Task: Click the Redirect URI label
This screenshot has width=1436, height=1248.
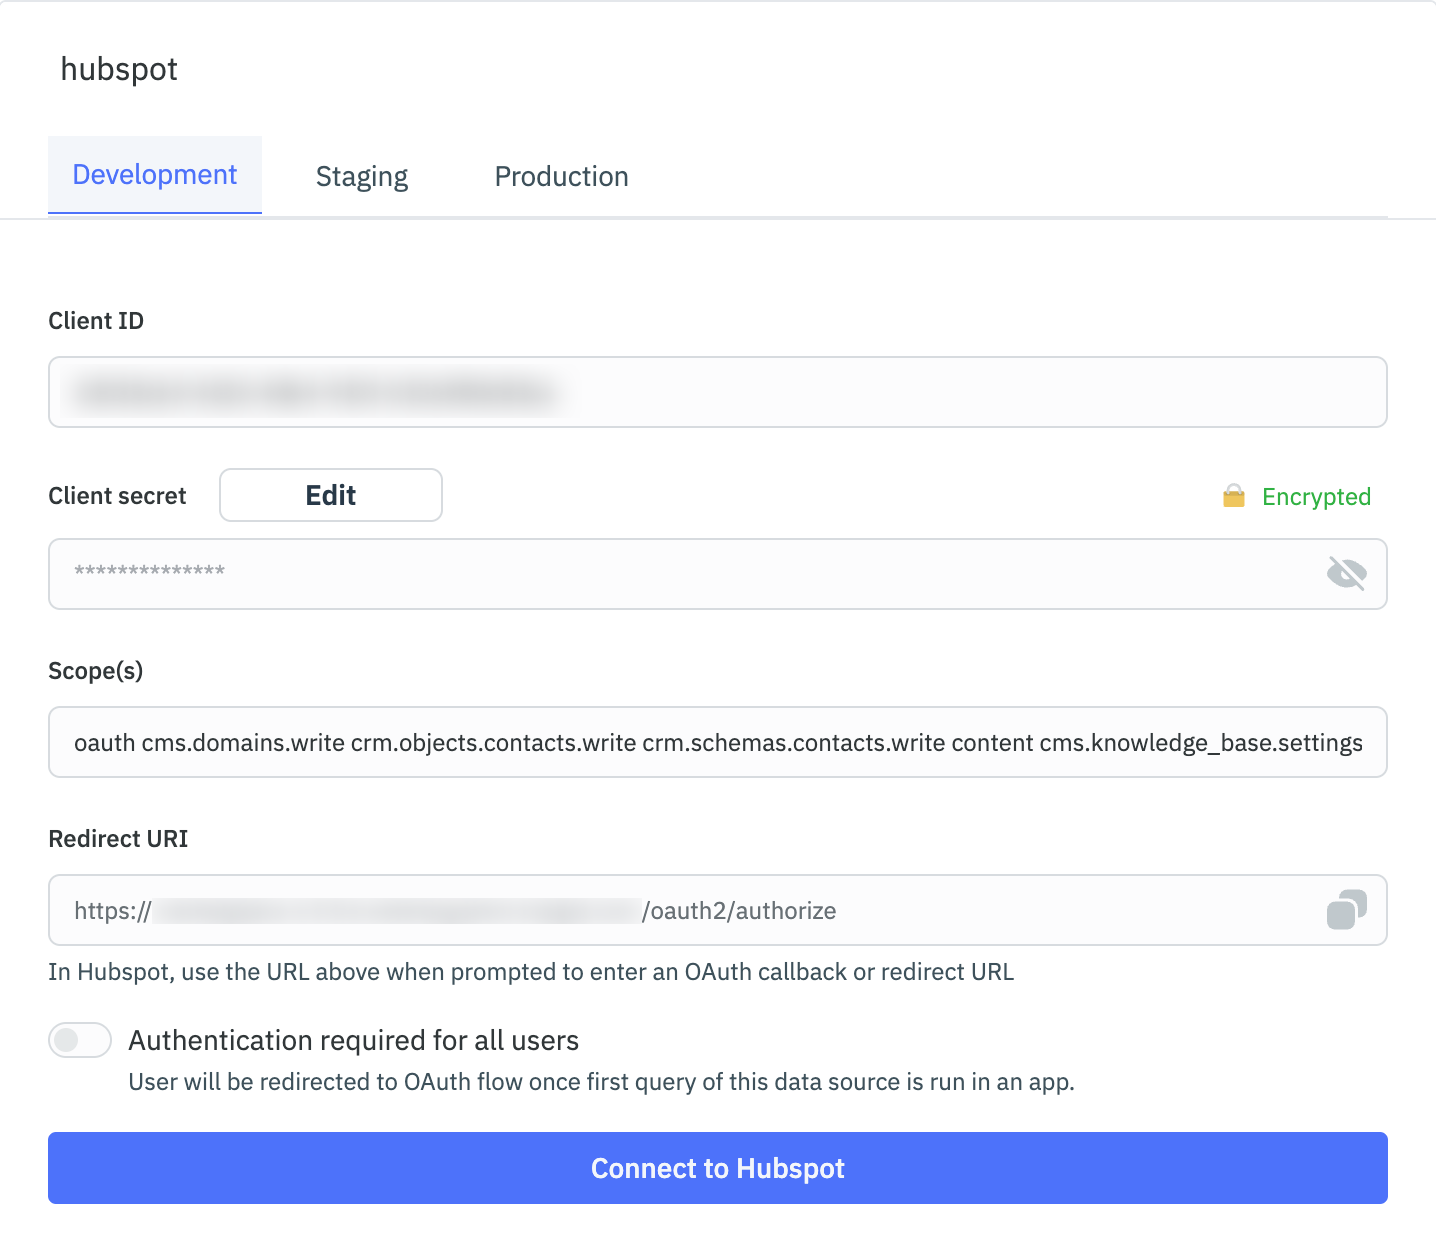Action: pos(118,839)
